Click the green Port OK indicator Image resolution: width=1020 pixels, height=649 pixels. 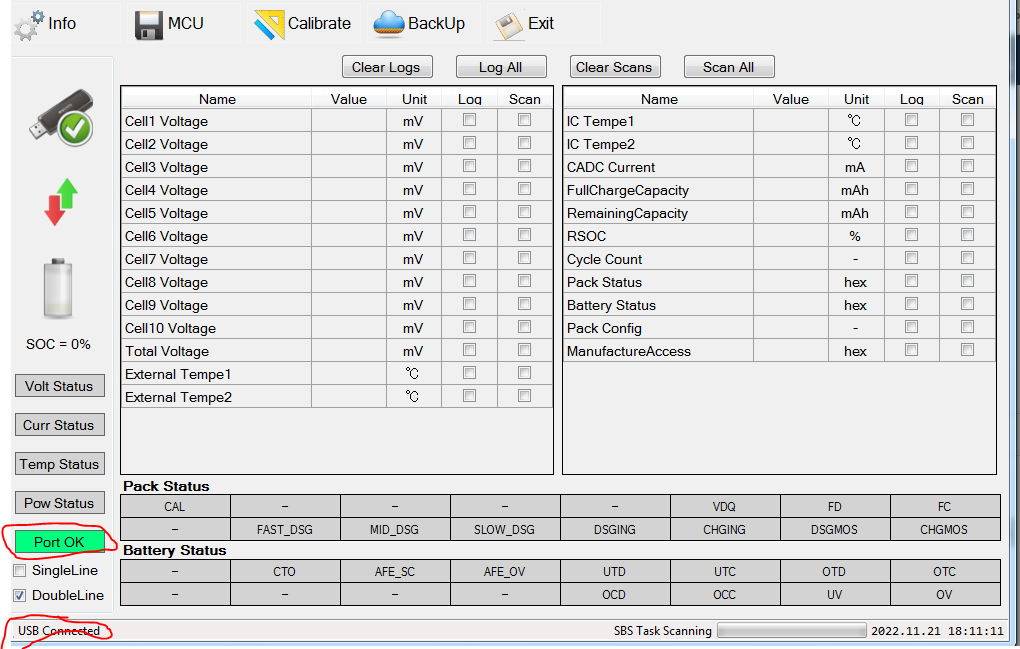(59, 542)
